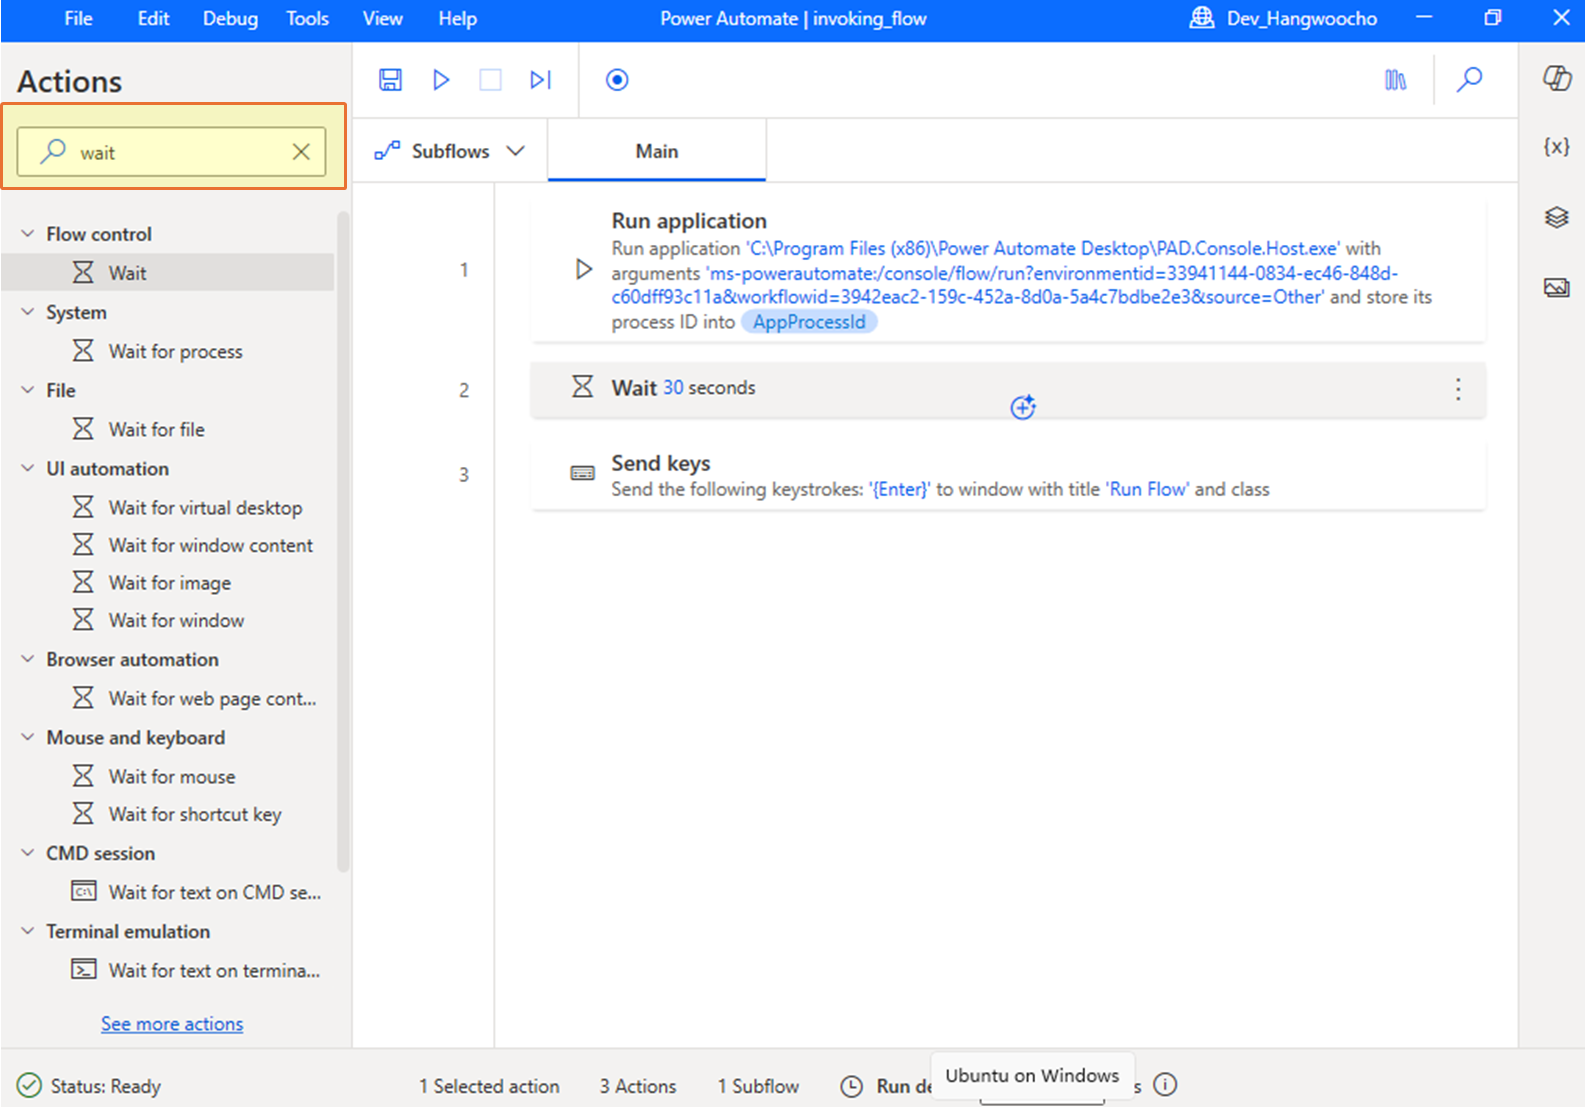1585x1107 pixels.
Task: Run next action step button
Action: coord(540,80)
